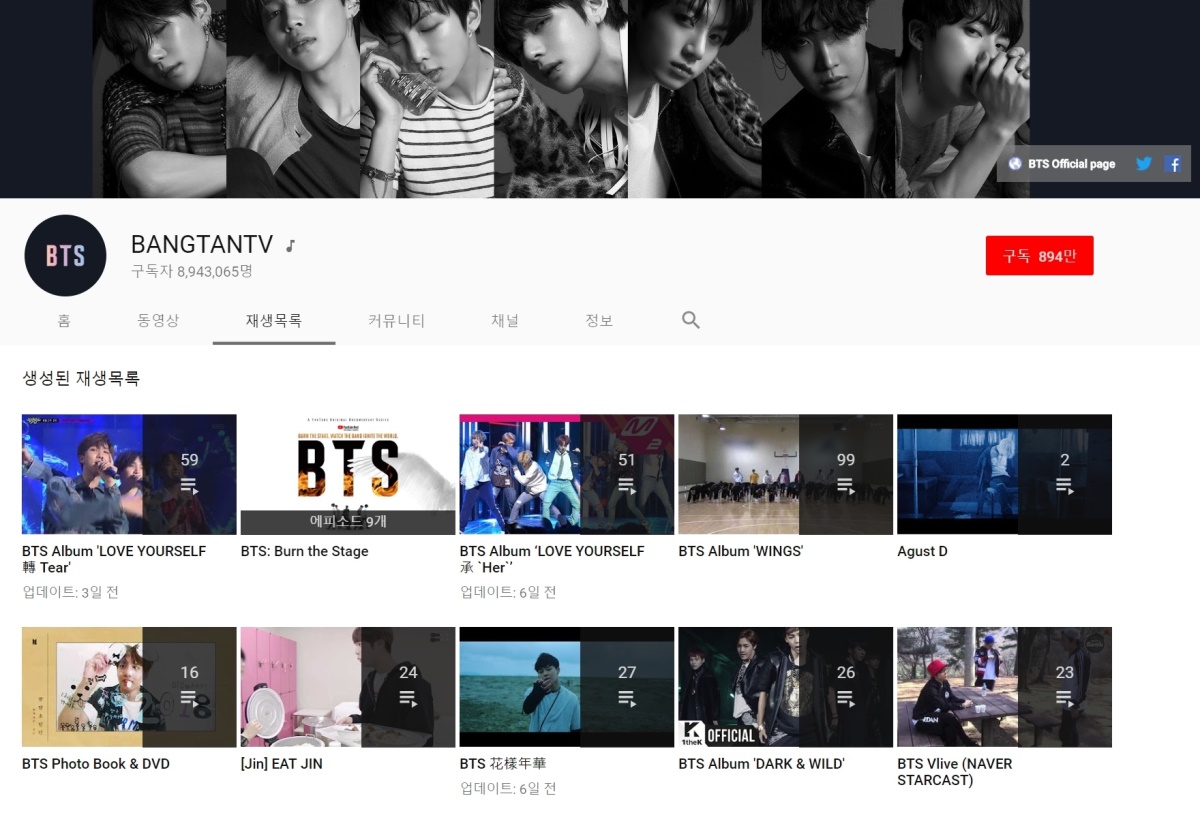Click 업데이트: 6일 전 under 花樣年華 playlist
The image size is (1200, 813).
pos(508,789)
